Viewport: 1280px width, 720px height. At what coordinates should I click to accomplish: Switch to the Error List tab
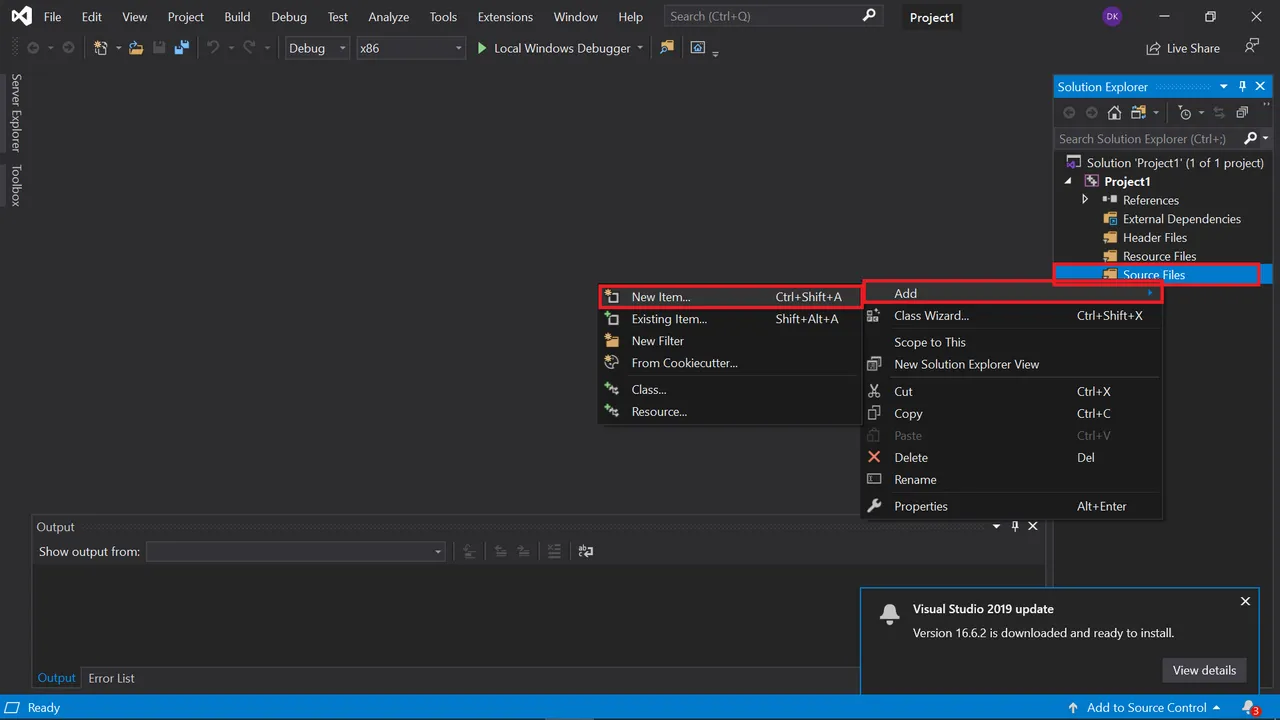[111, 678]
